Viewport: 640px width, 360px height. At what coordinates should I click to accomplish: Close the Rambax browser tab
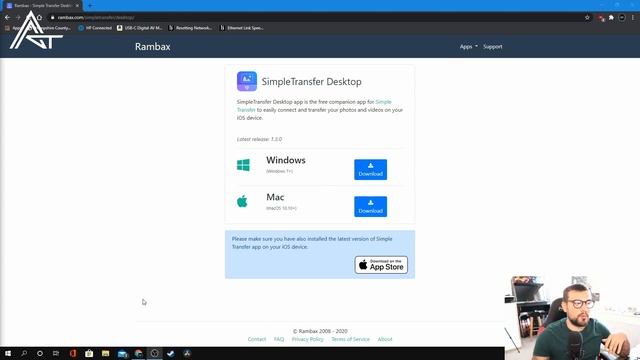click(x=77, y=6)
